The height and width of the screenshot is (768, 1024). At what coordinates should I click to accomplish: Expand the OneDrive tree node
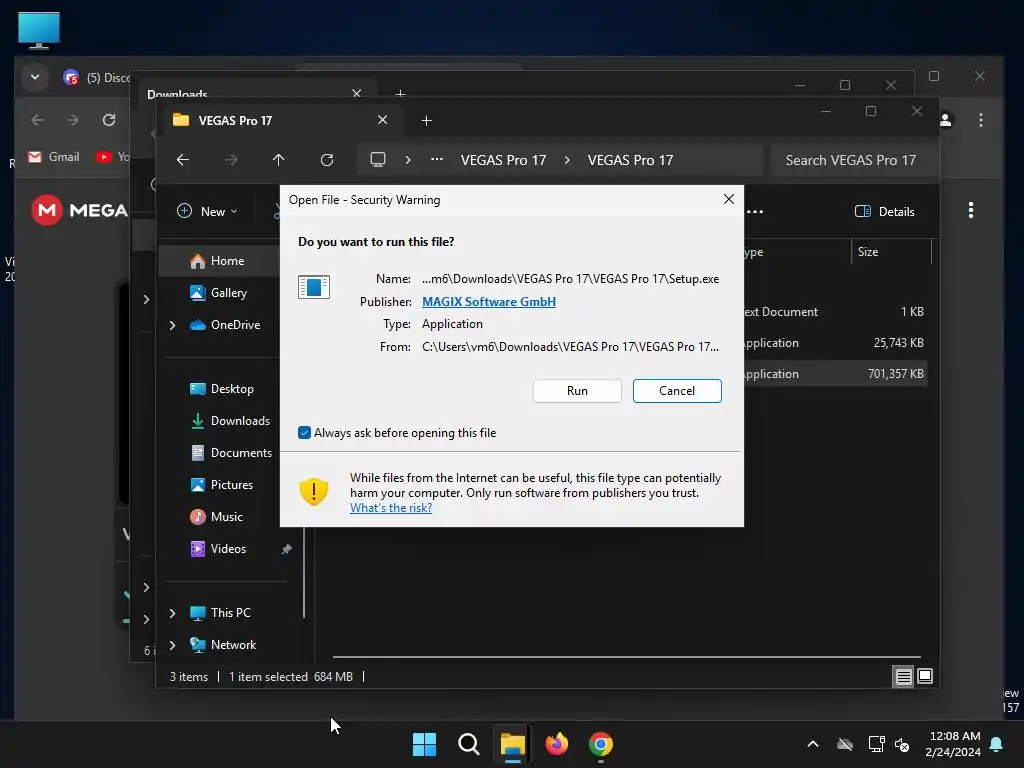[x=172, y=325]
